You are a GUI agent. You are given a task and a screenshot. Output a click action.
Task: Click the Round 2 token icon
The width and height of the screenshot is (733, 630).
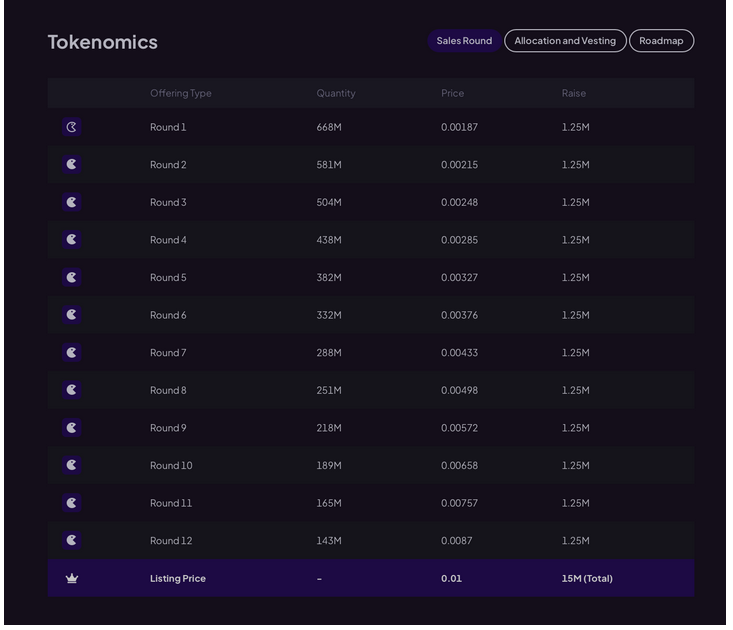(x=71, y=164)
